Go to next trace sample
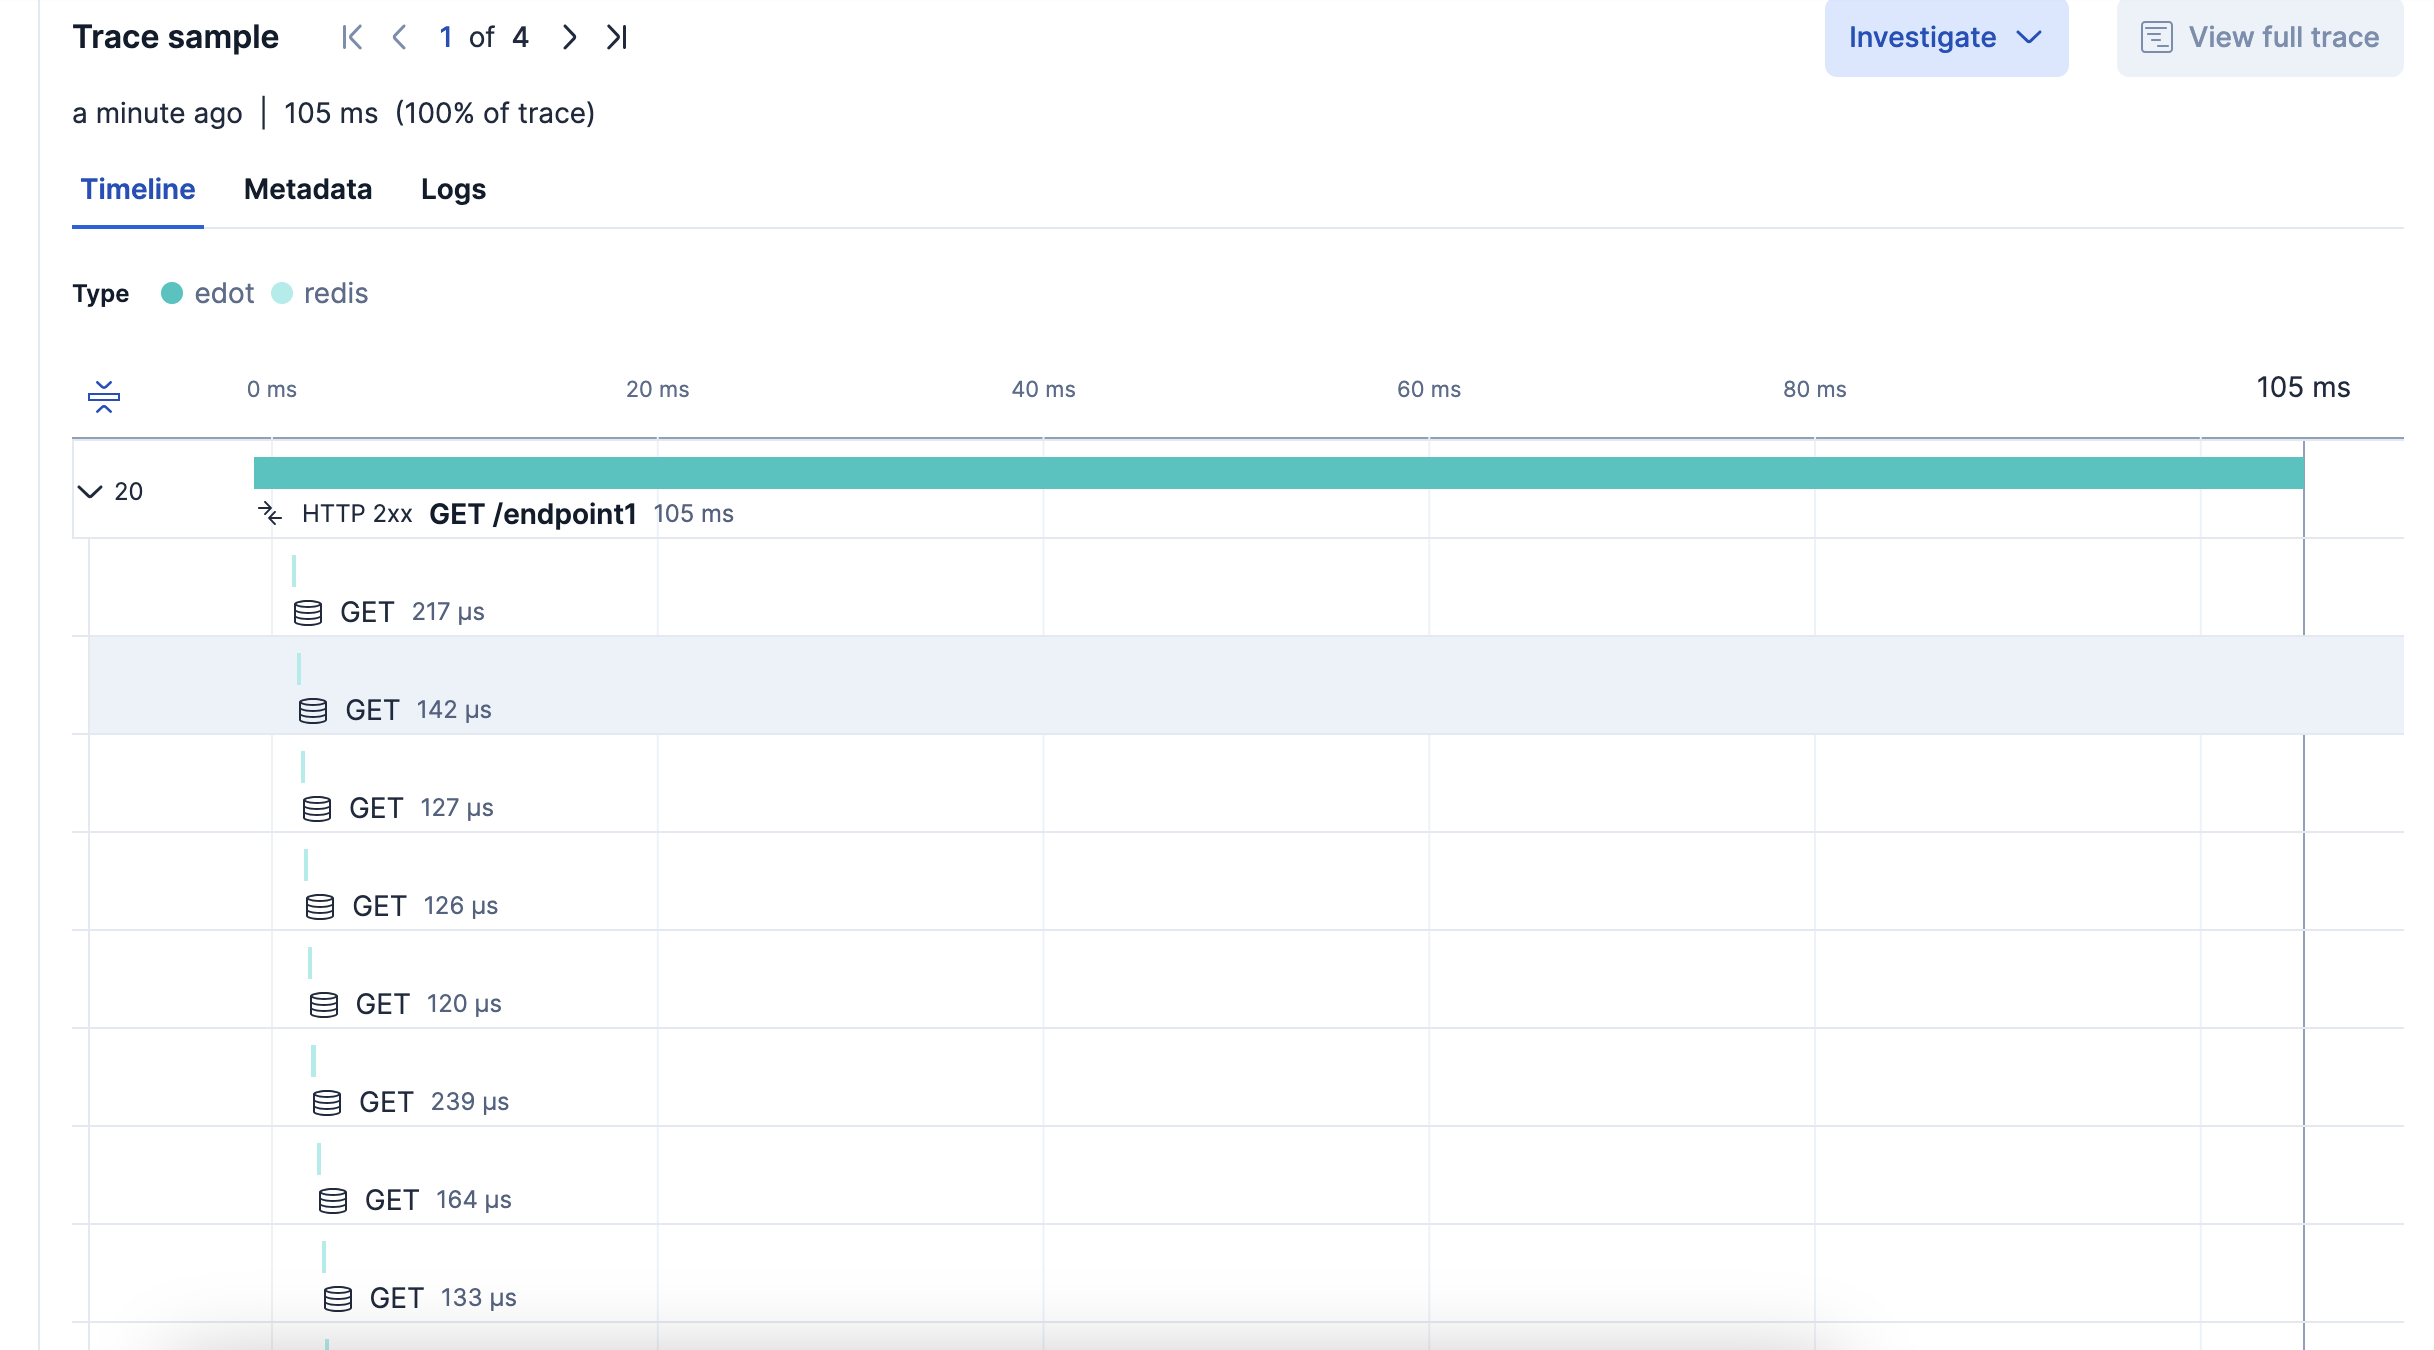This screenshot has height=1350, width=2434. click(x=569, y=38)
